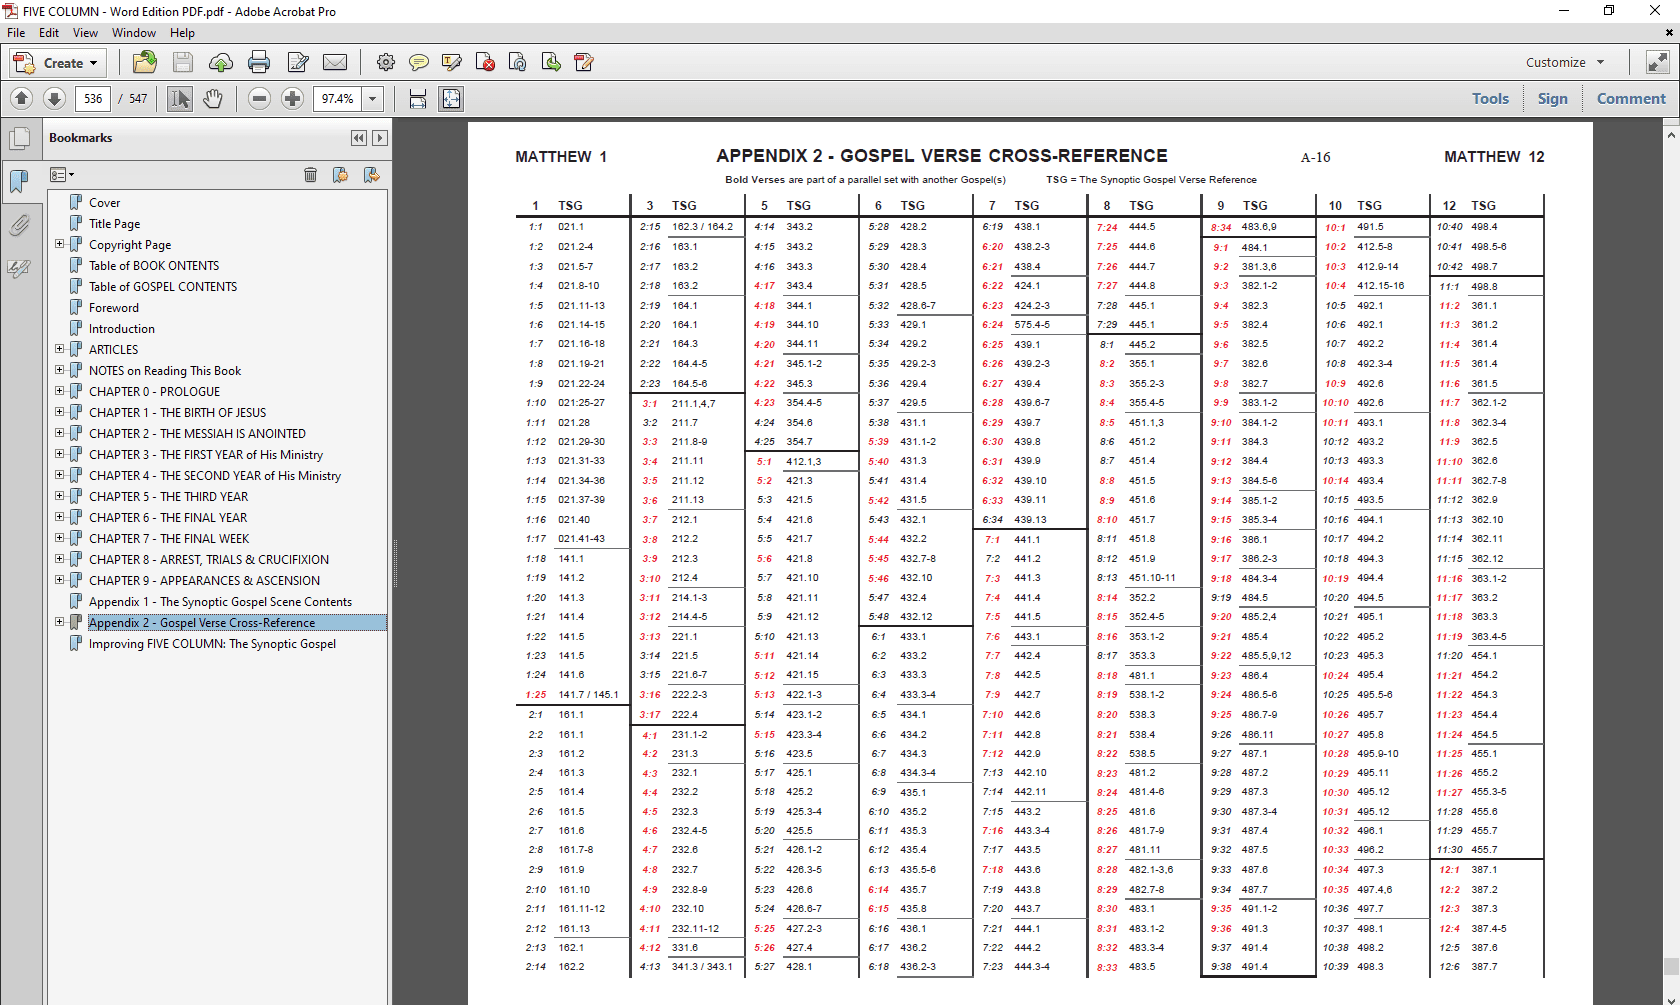Select the Cover bookmark
Image resolution: width=1680 pixels, height=1005 pixels.
[x=104, y=202]
